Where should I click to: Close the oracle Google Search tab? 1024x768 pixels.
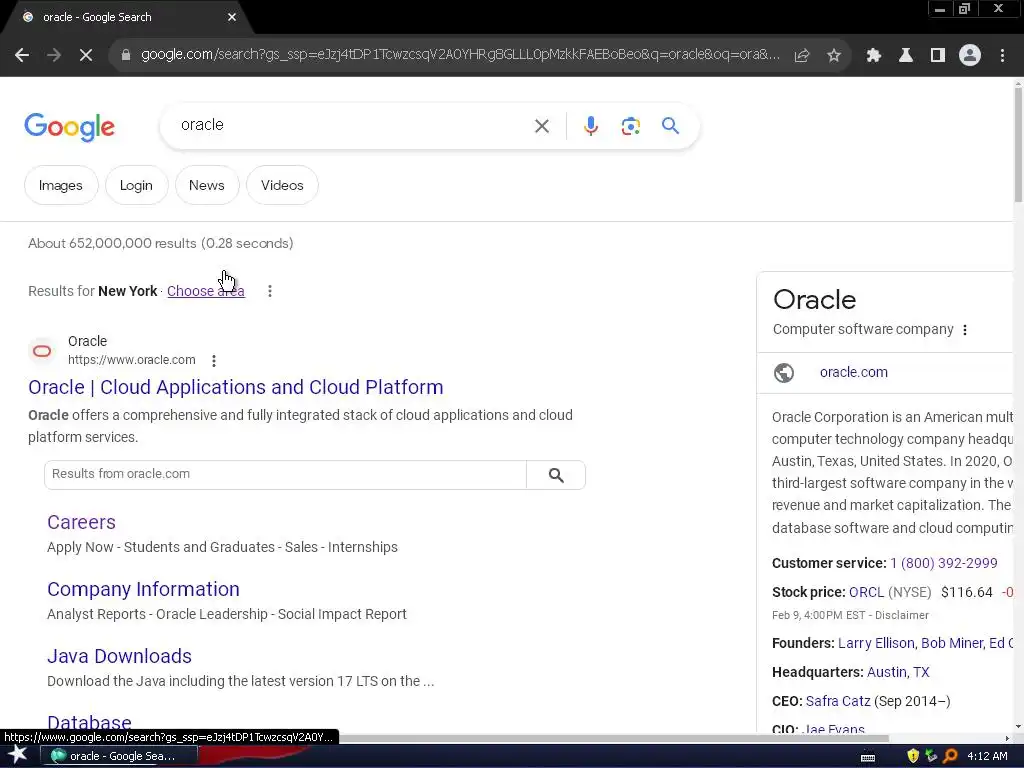coord(232,17)
